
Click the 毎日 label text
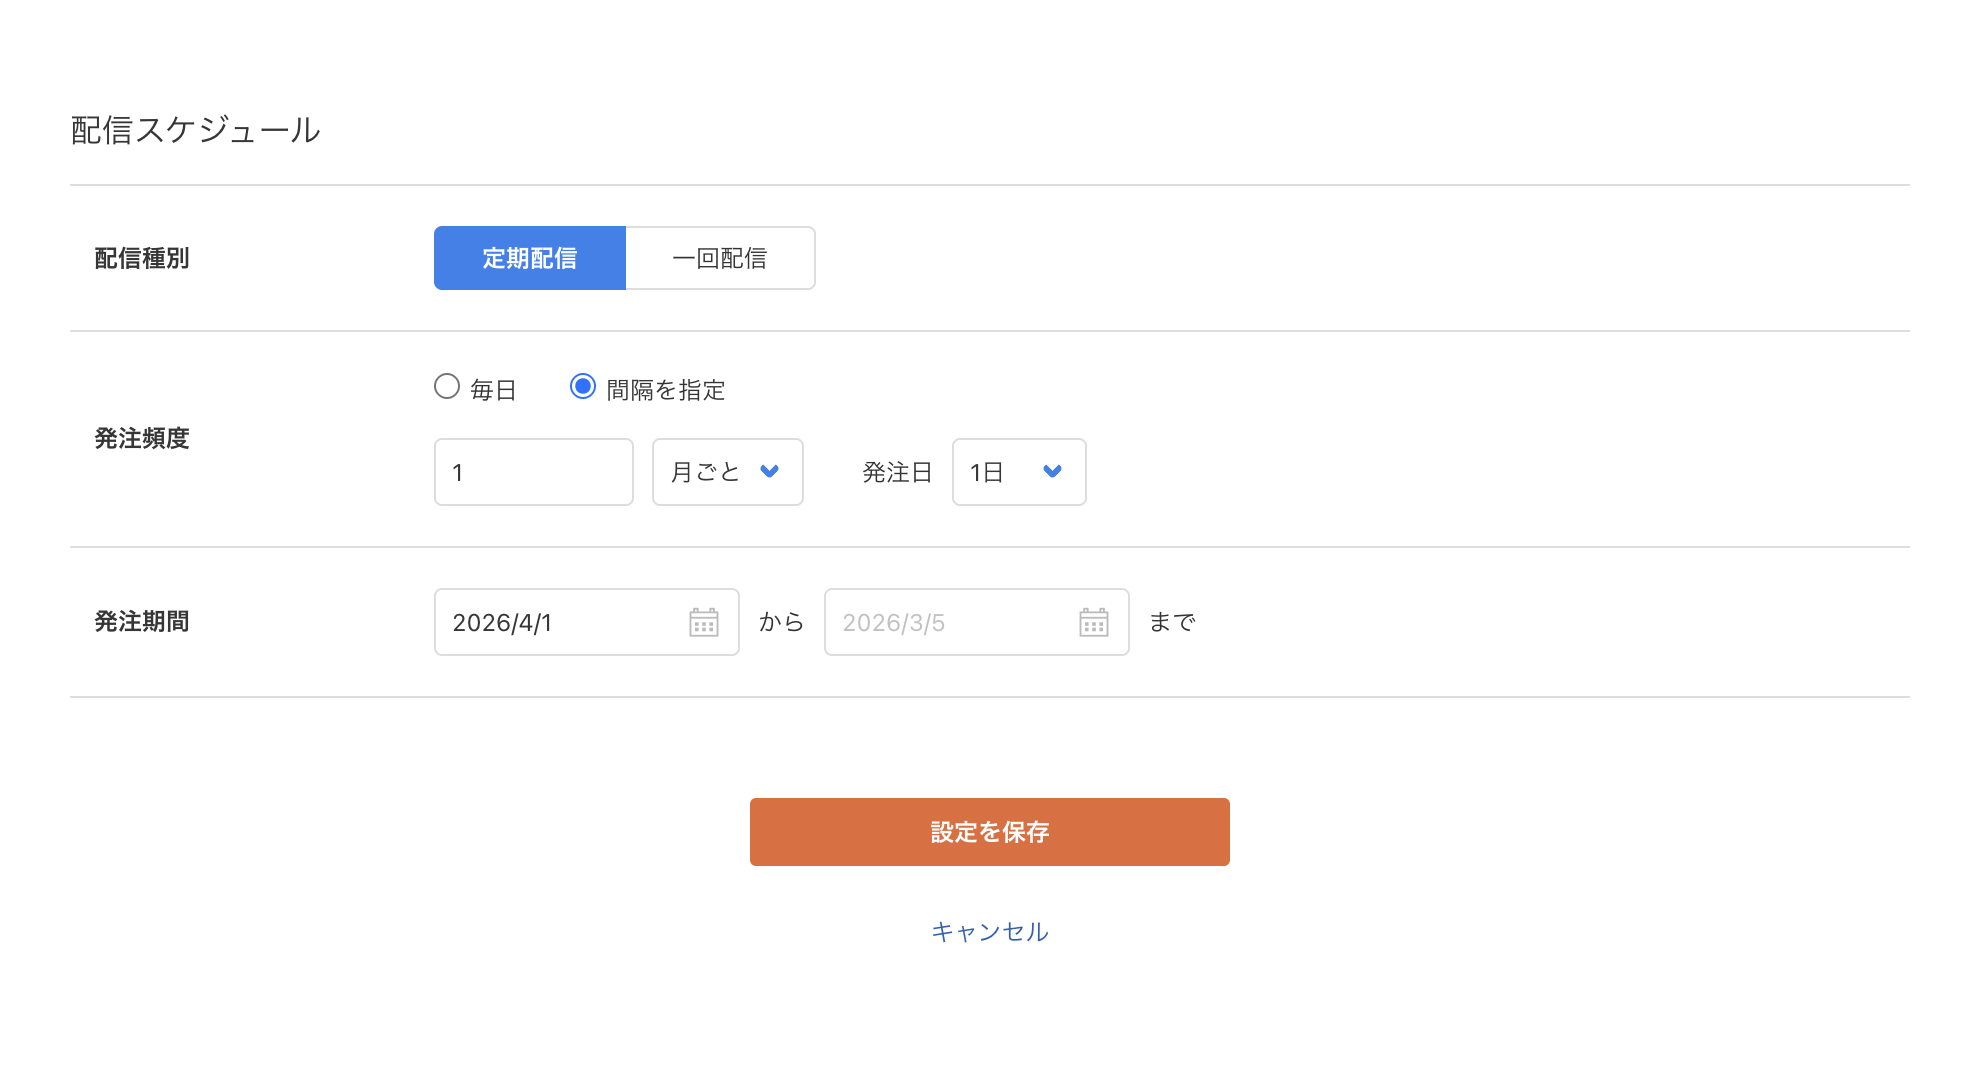tap(493, 390)
